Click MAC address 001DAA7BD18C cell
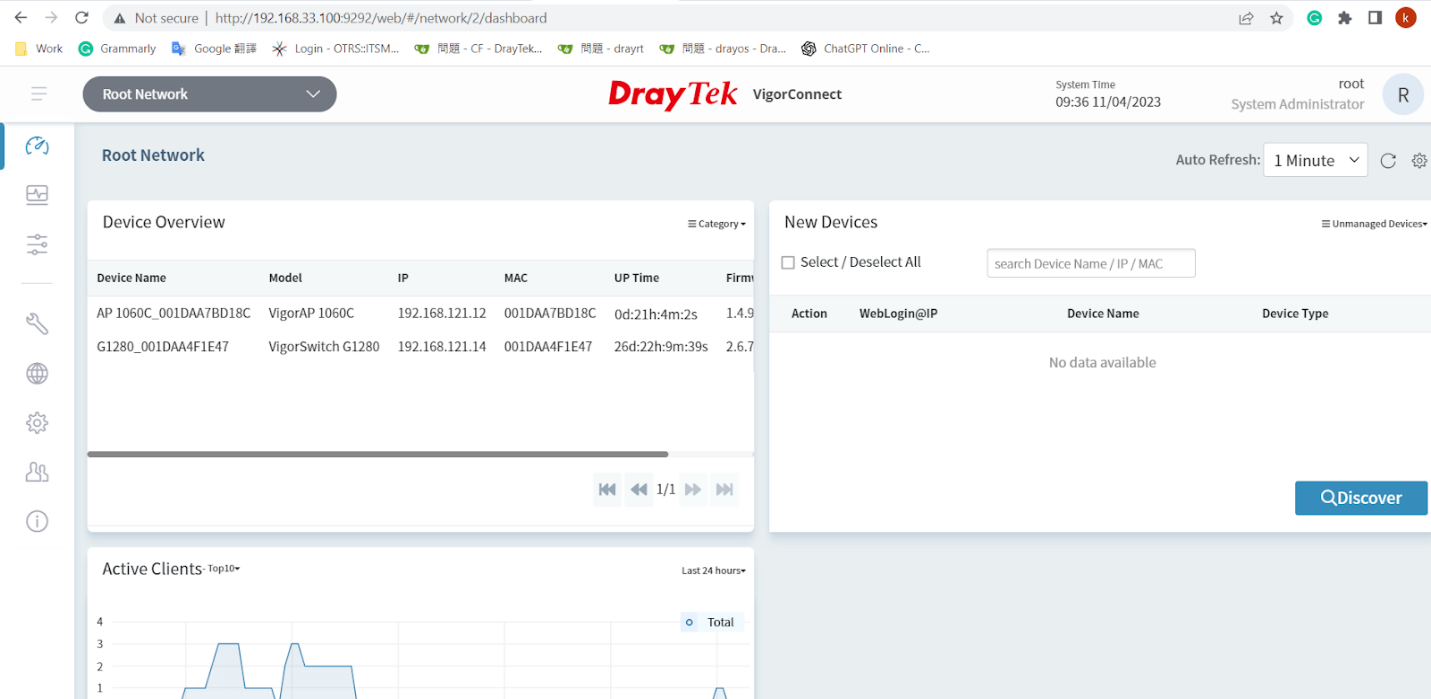Image resolution: width=1431 pixels, height=699 pixels. [x=550, y=313]
